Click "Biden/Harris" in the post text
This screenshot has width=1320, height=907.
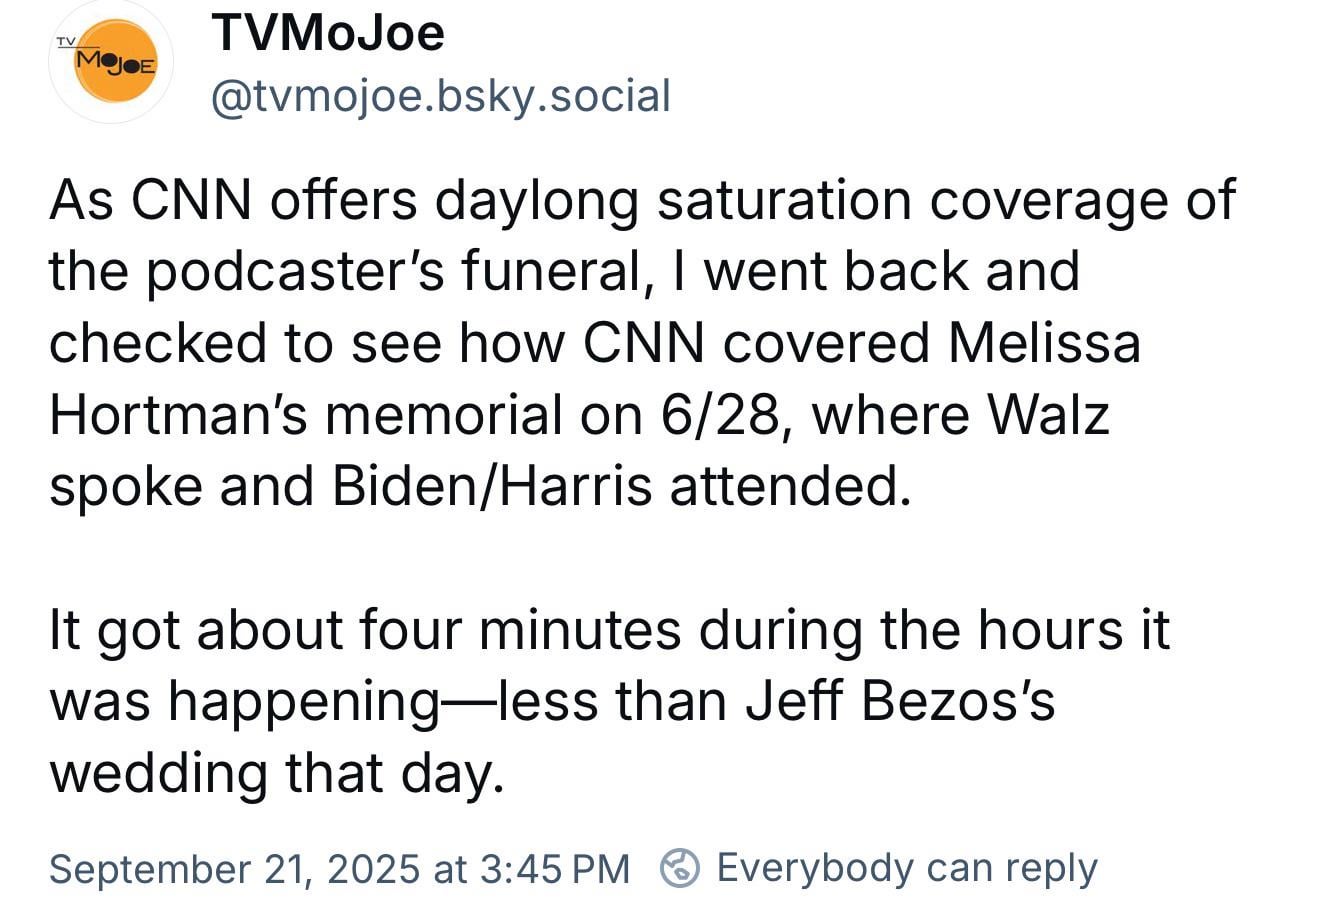pos(491,486)
